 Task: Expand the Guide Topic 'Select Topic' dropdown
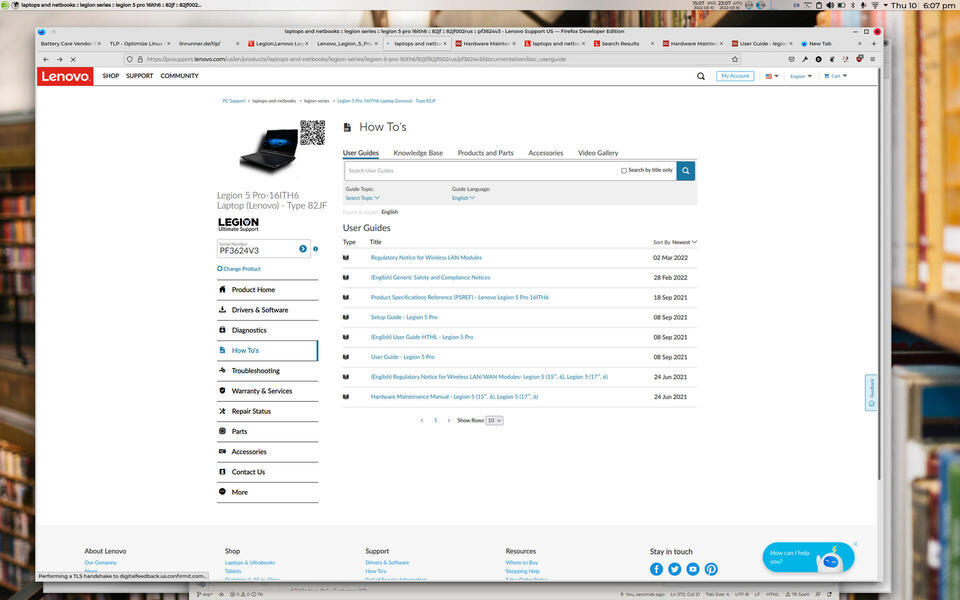362,198
